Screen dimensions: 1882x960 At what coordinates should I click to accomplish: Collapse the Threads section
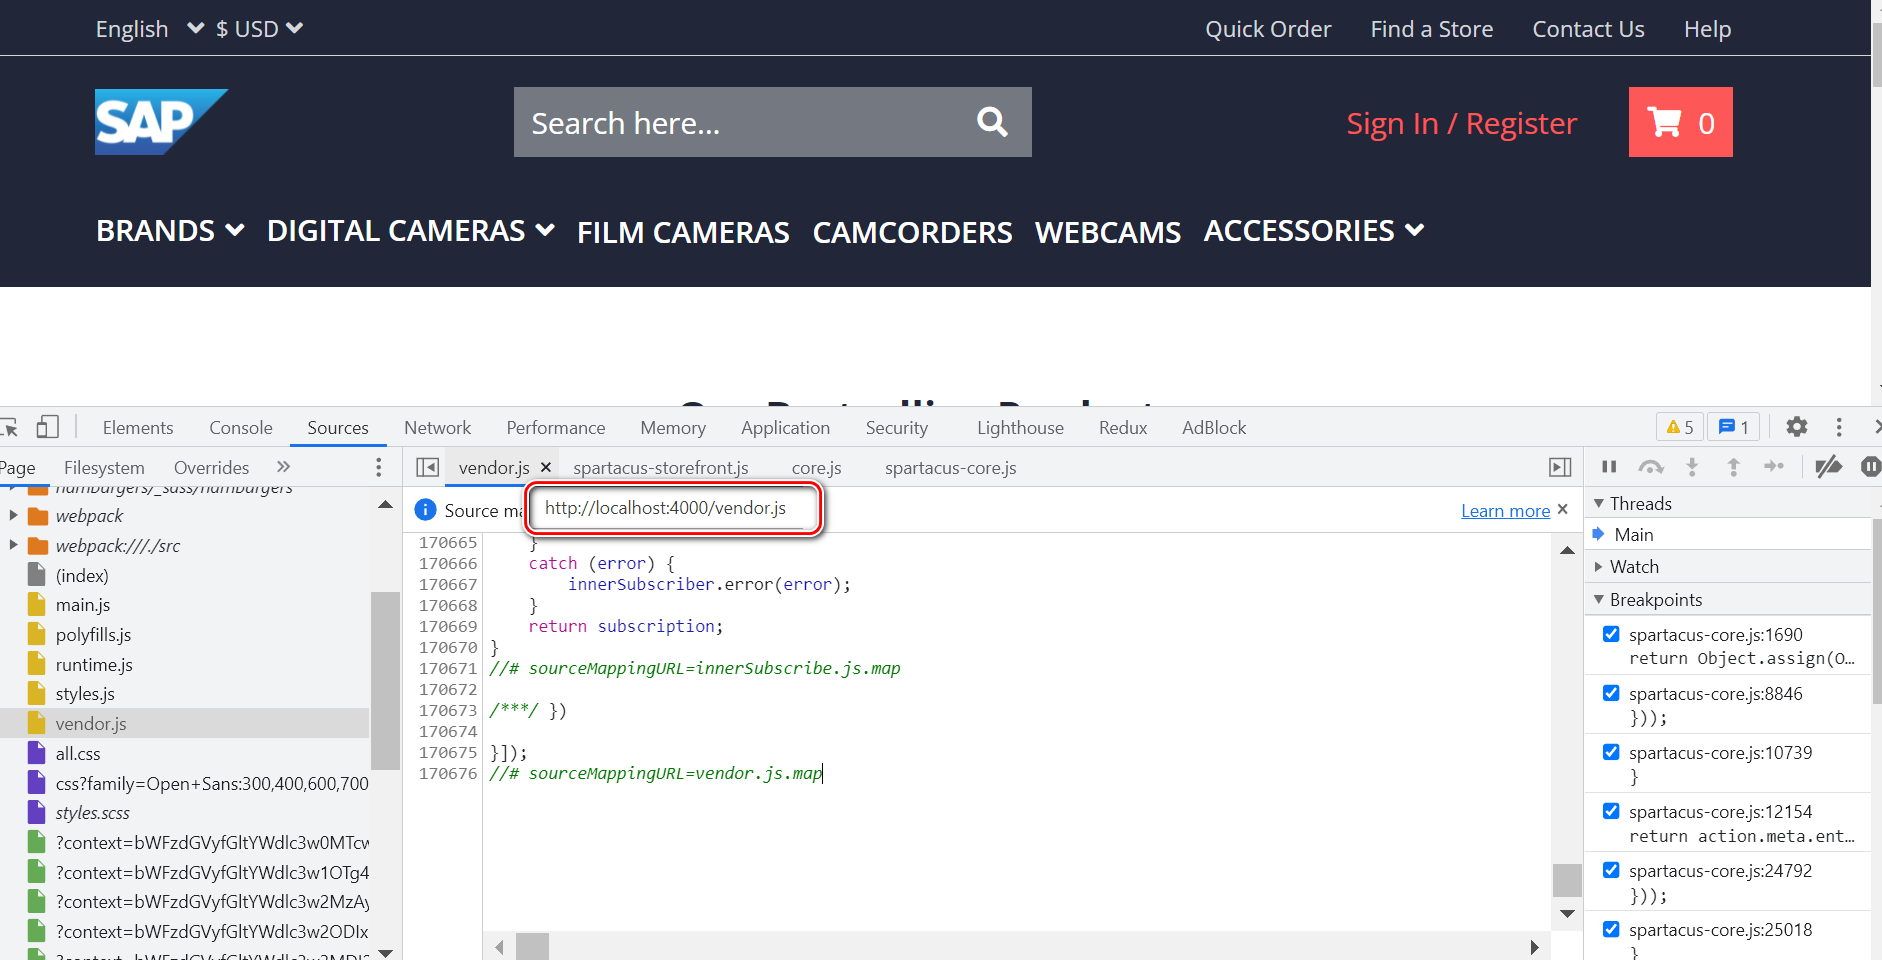click(1599, 503)
